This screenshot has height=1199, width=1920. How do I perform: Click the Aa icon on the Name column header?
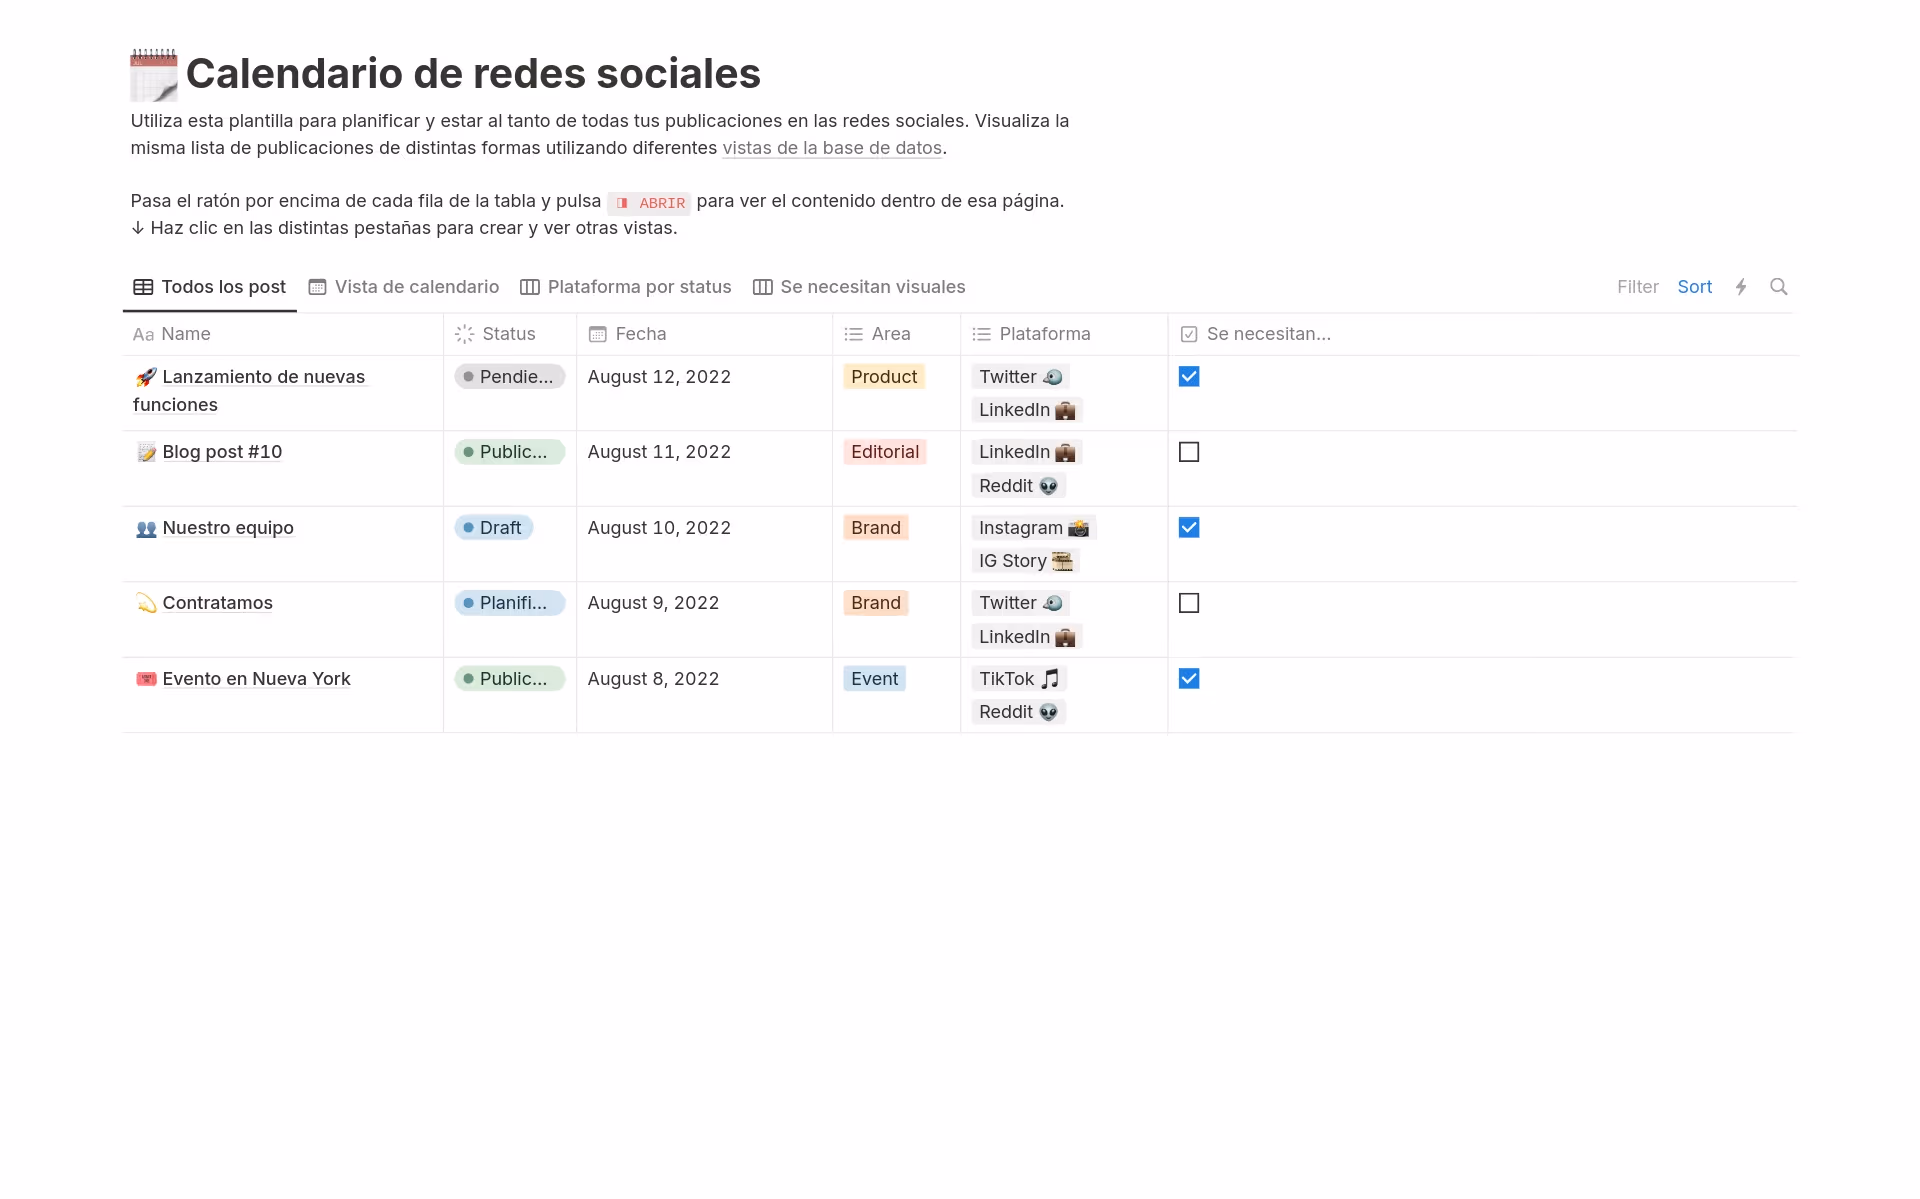click(x=143, y=334)
